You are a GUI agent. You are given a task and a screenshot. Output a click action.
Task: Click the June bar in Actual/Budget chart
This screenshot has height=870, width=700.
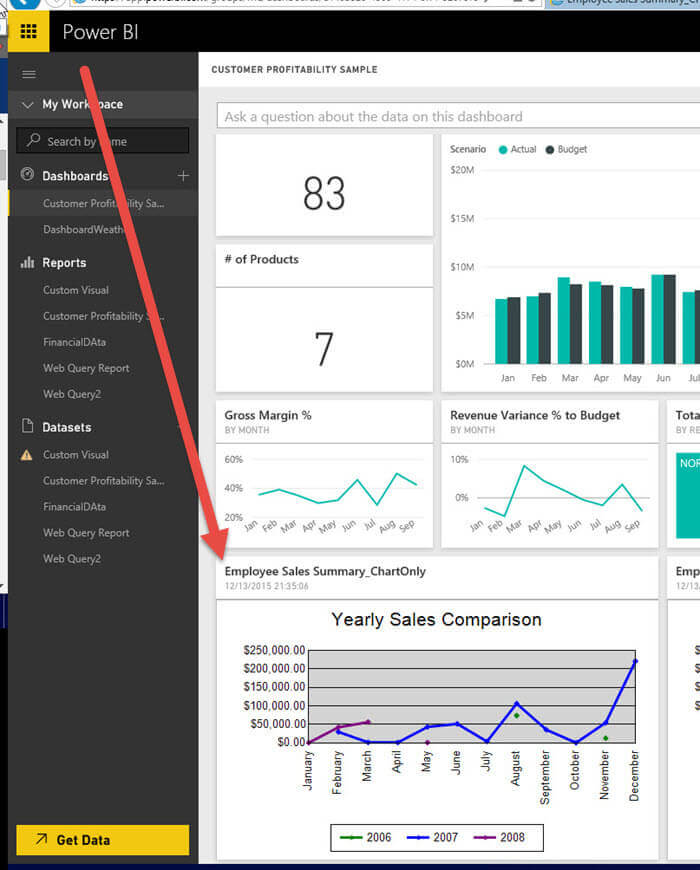coord(663,319)
